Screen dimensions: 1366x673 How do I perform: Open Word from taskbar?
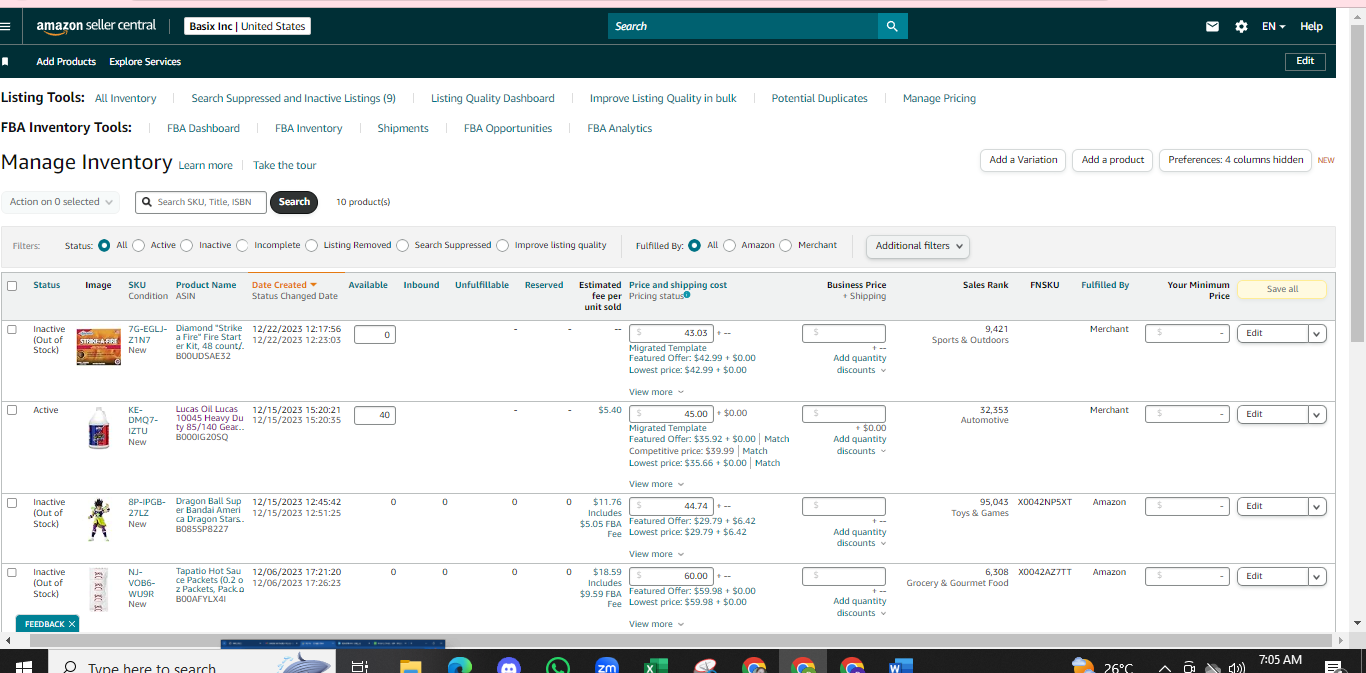900,666
